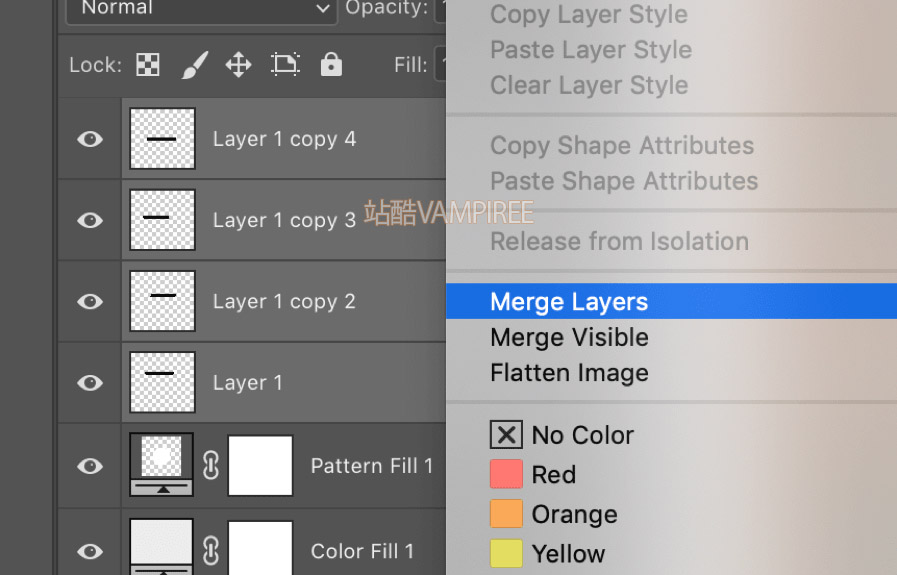This screenshot has width=897, height=575.
Task: Click the prevent artboard auto-nesting lock icon
Action: (285, 65)
